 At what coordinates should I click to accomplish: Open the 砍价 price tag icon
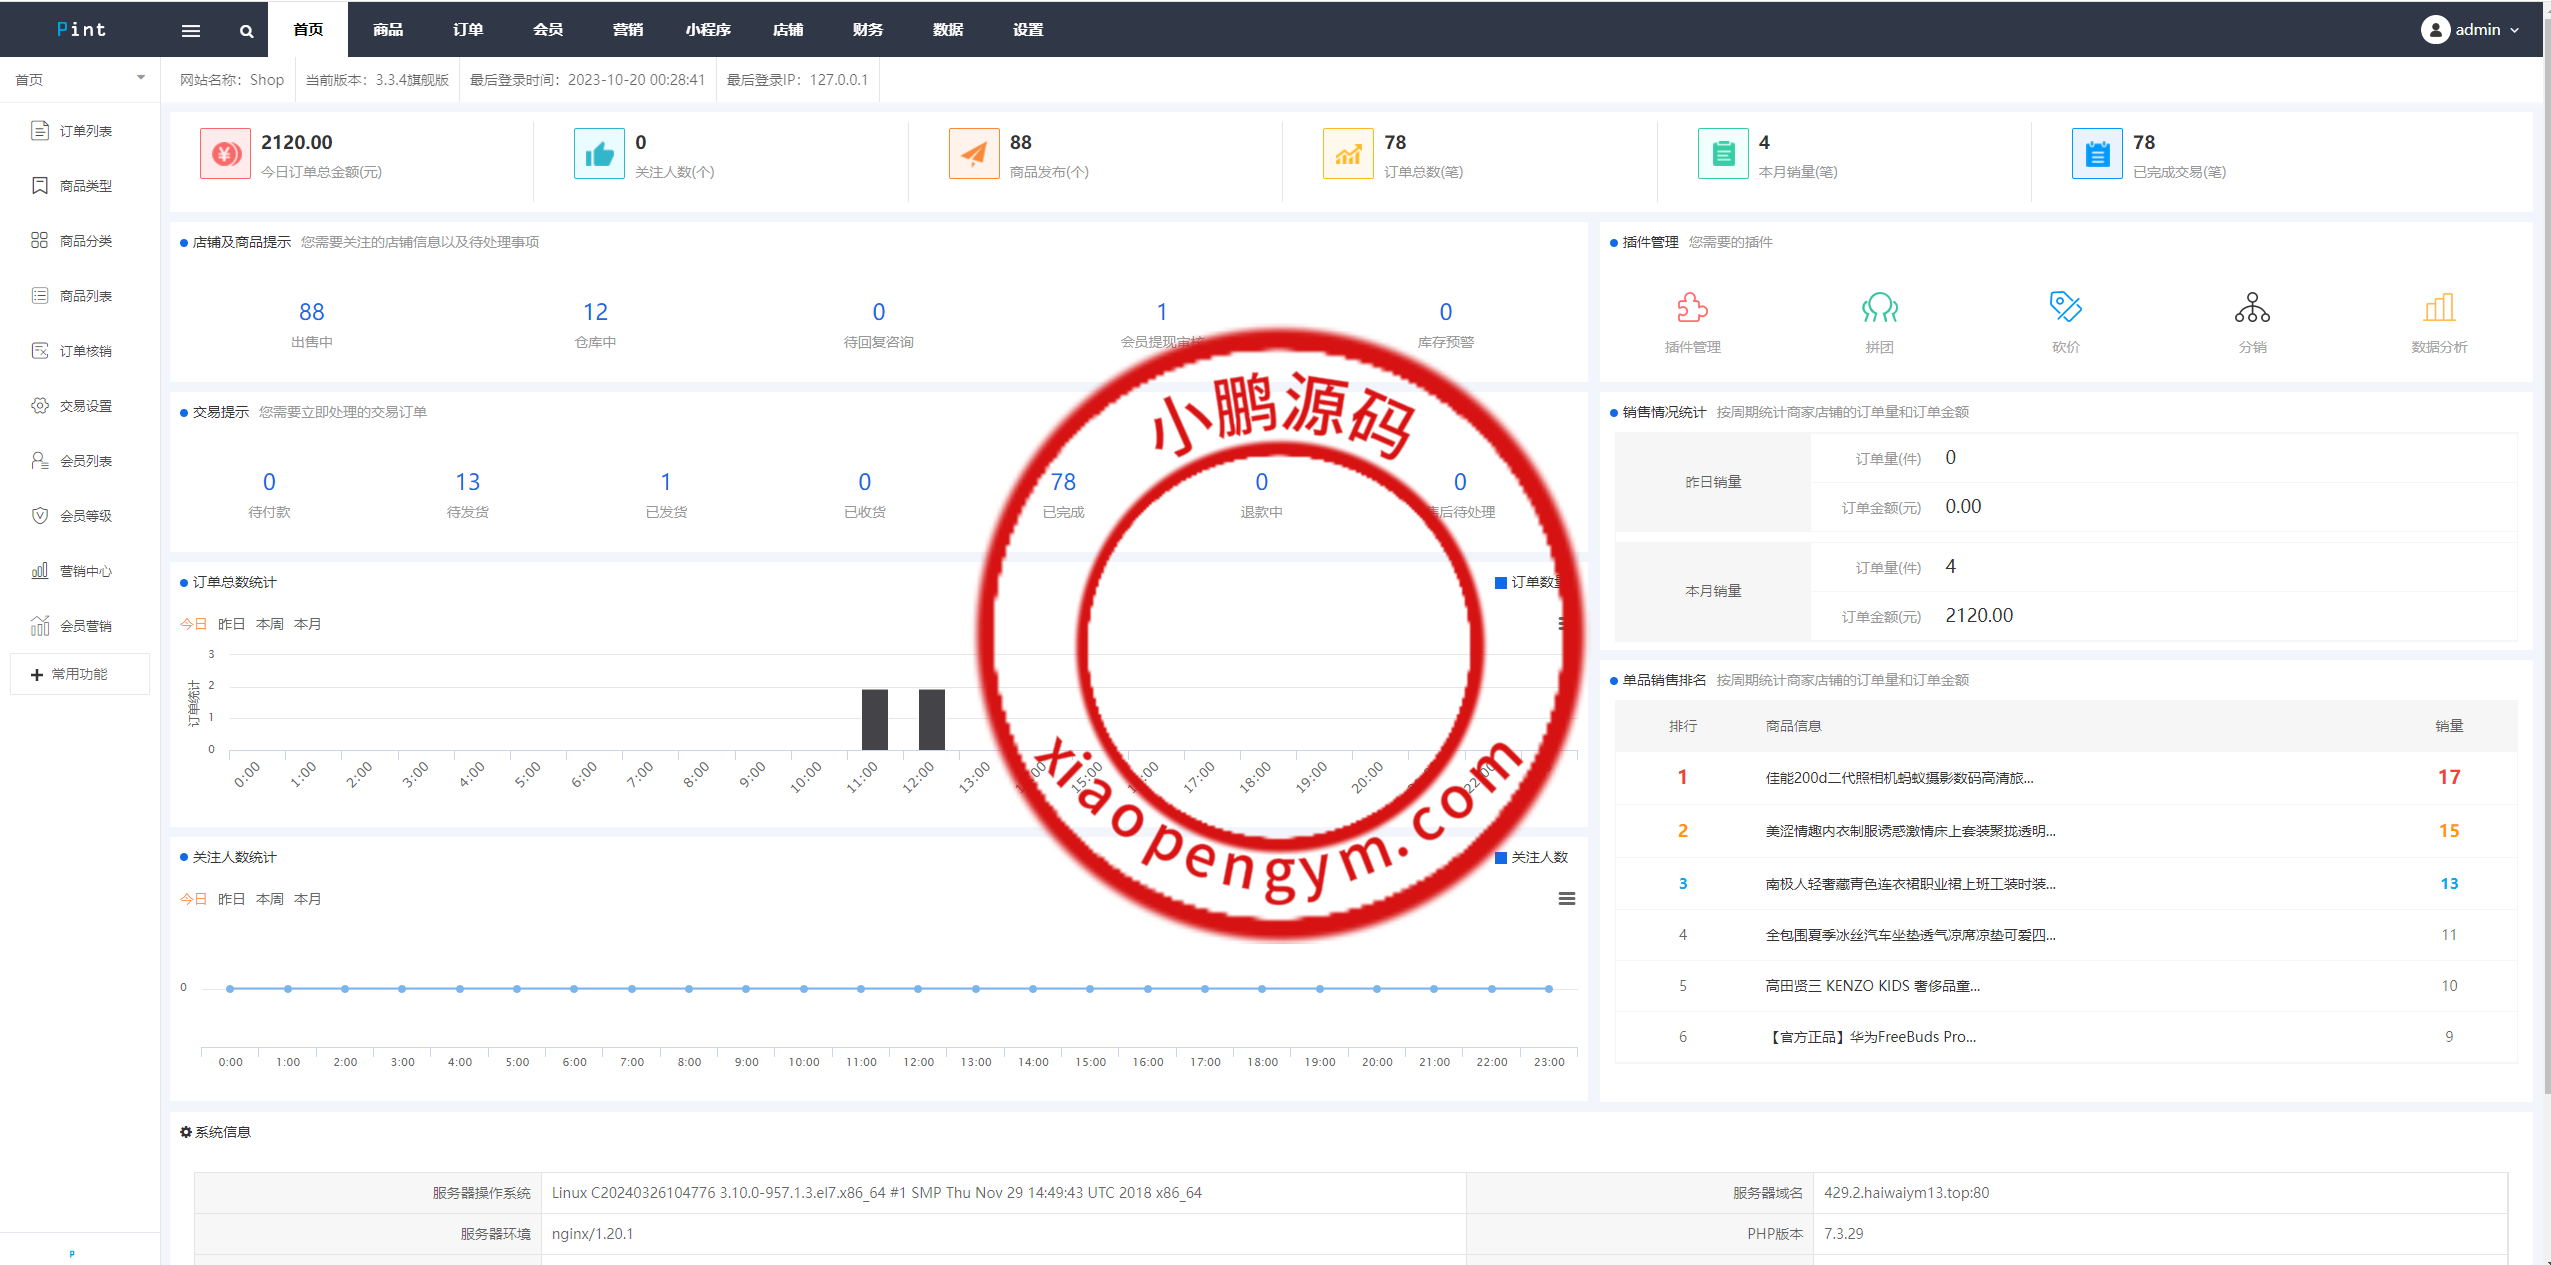[2065, 308]
